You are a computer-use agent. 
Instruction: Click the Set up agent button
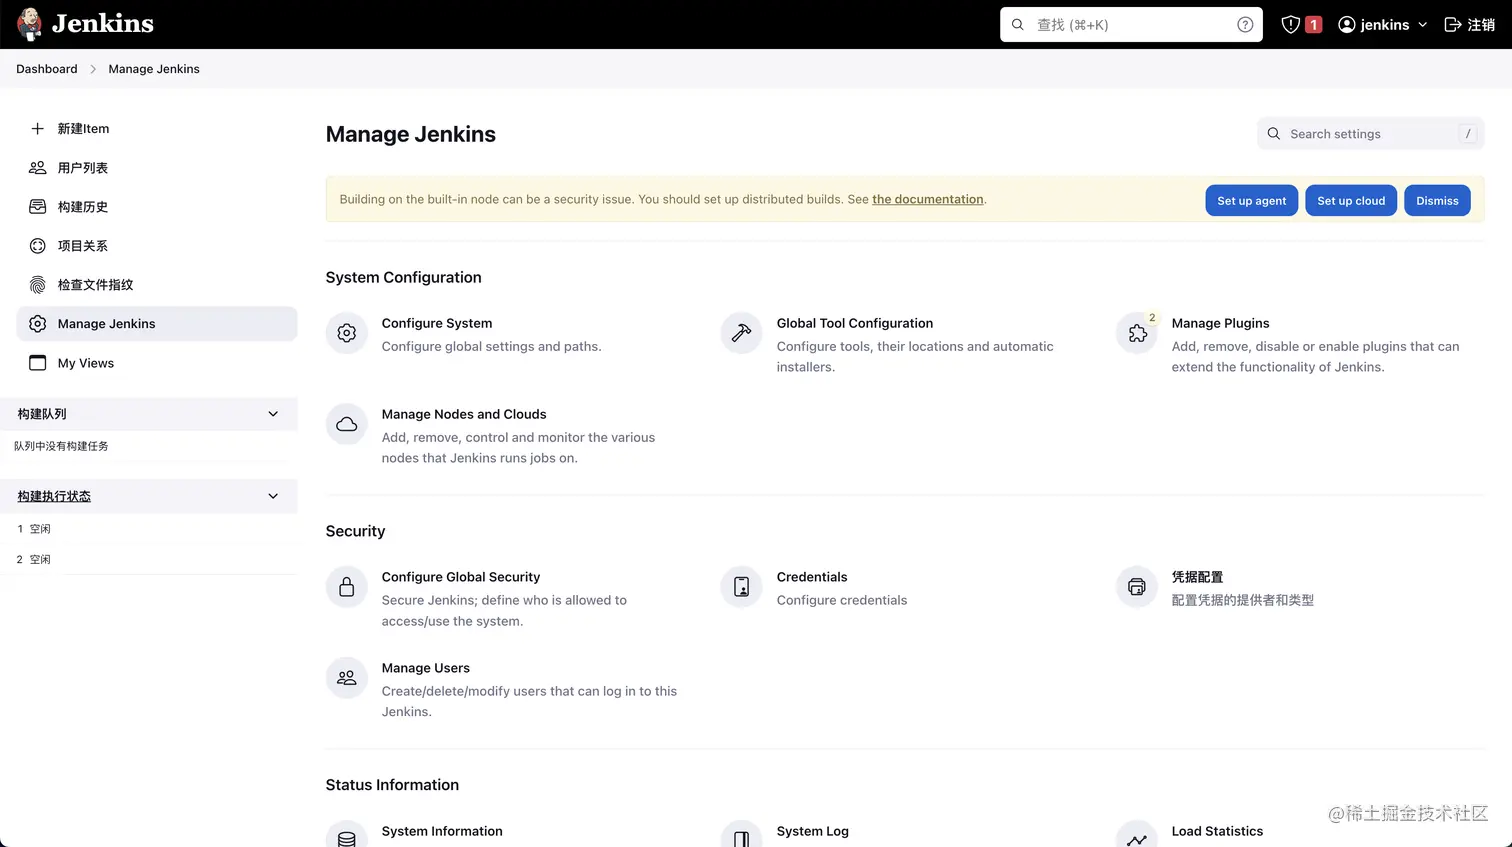point(1252,201)
